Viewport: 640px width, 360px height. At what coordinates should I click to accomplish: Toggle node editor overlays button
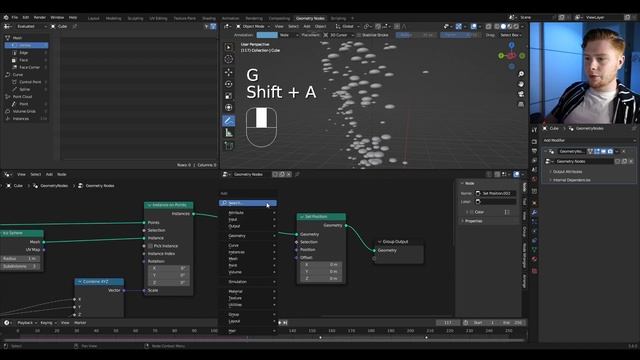pos(516,174)
